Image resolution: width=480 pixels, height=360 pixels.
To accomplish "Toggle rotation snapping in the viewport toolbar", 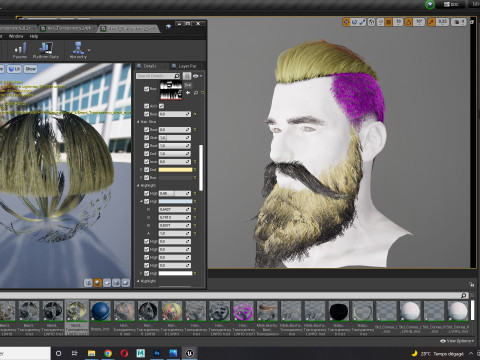I will 409,22.
